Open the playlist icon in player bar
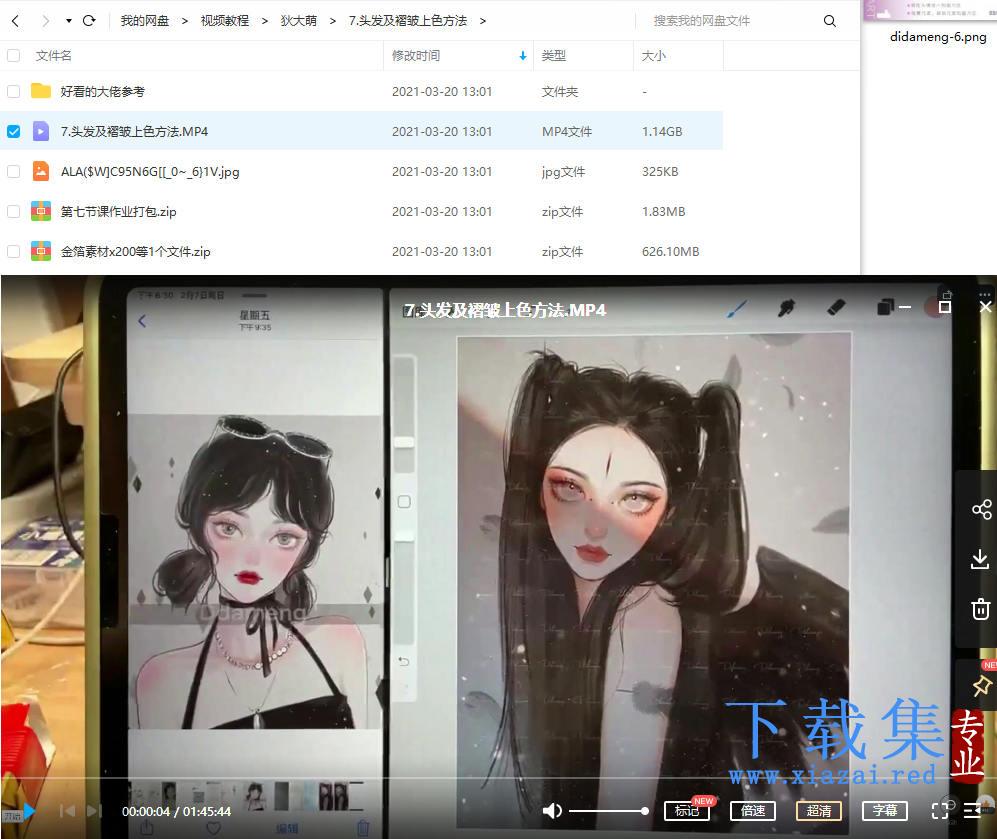997x839 pixels. click(972, 810)
